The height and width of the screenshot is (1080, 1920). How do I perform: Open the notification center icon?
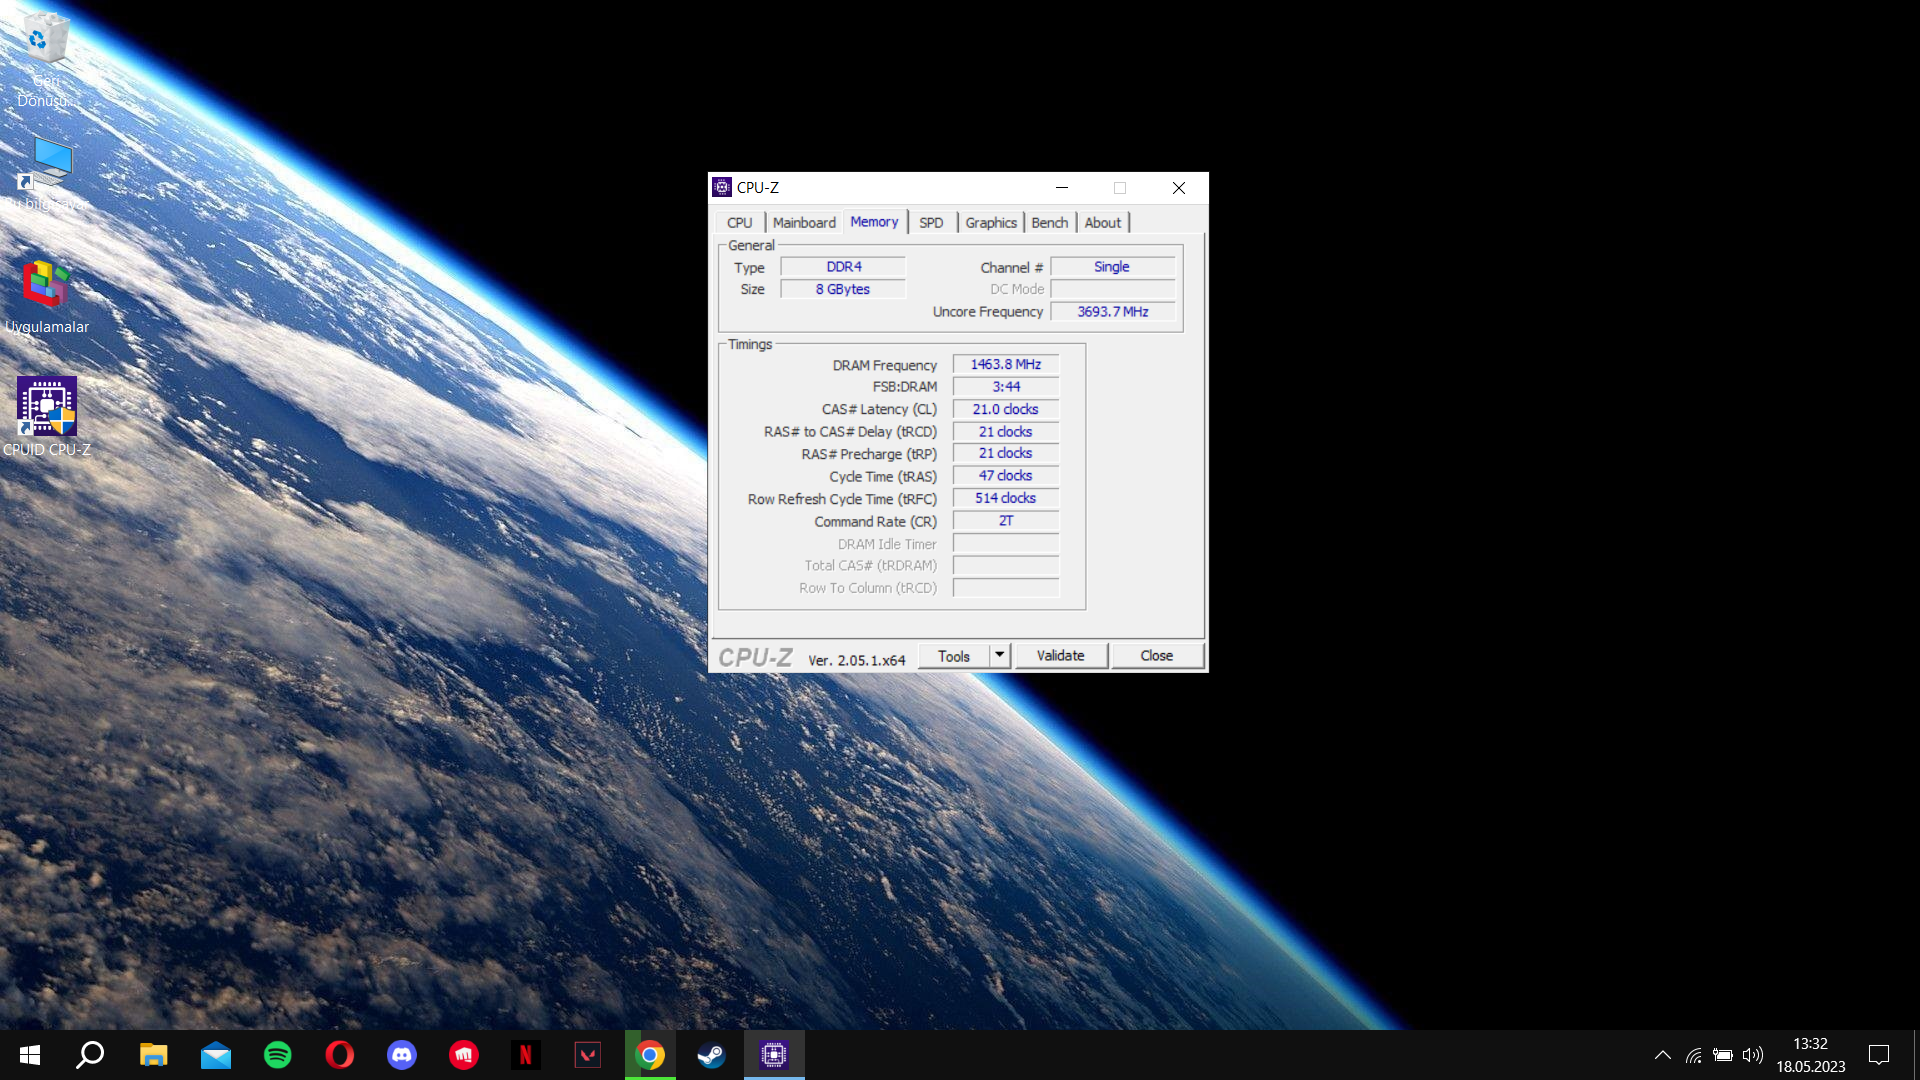click(1878, 1055)
